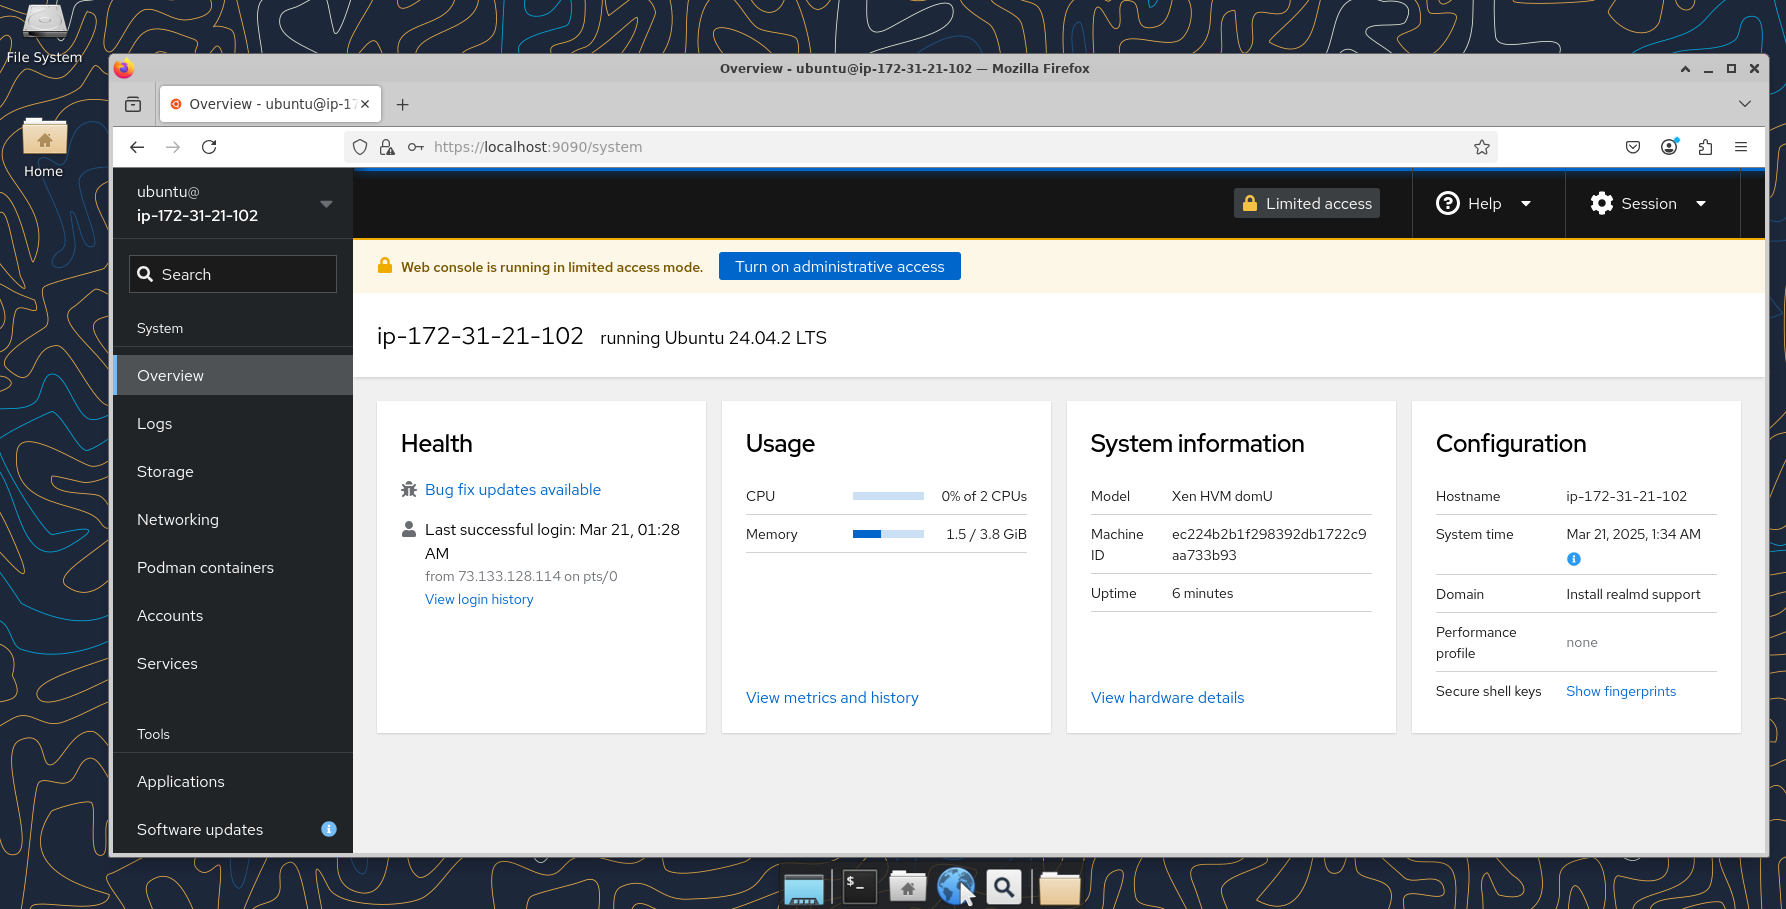Open the Home folder desktop icon
Screen dimensions: 1786x909
(x=44, y=148)
